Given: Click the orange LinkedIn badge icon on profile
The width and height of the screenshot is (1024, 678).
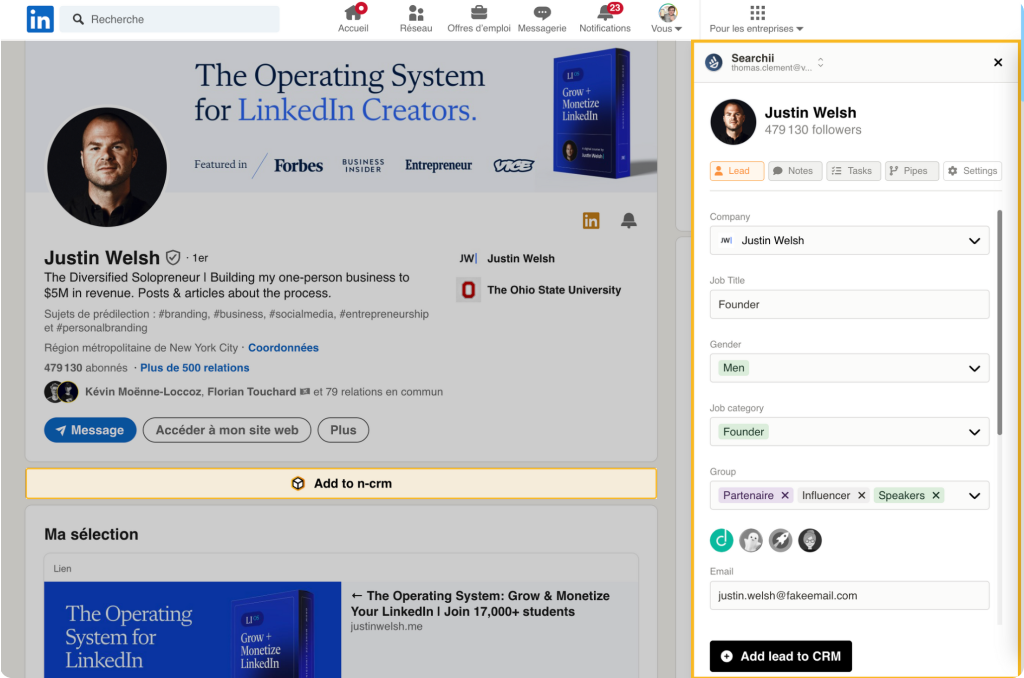Looking at the screenshot, I should (591, 221).
